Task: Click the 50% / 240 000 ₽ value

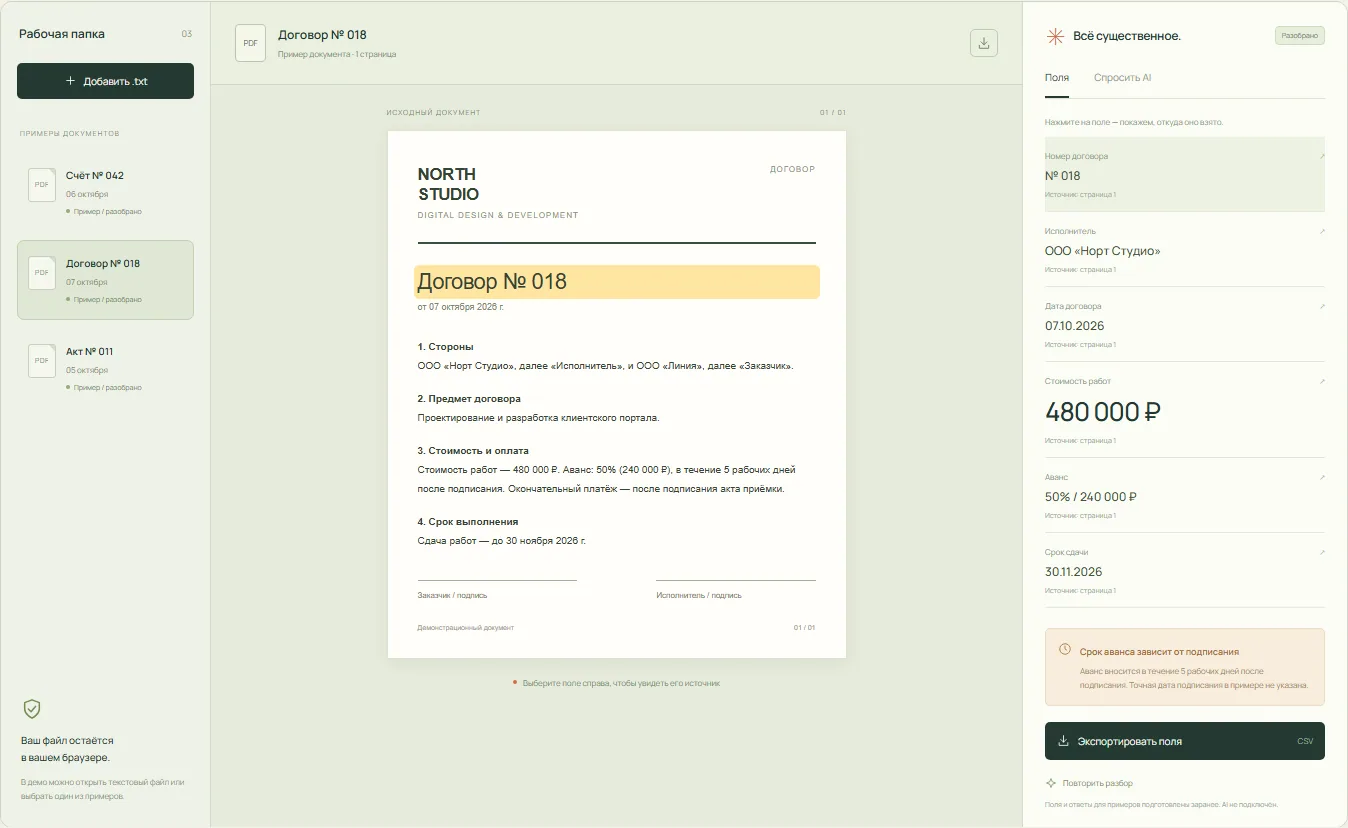Action: (x=1091, y=497)
